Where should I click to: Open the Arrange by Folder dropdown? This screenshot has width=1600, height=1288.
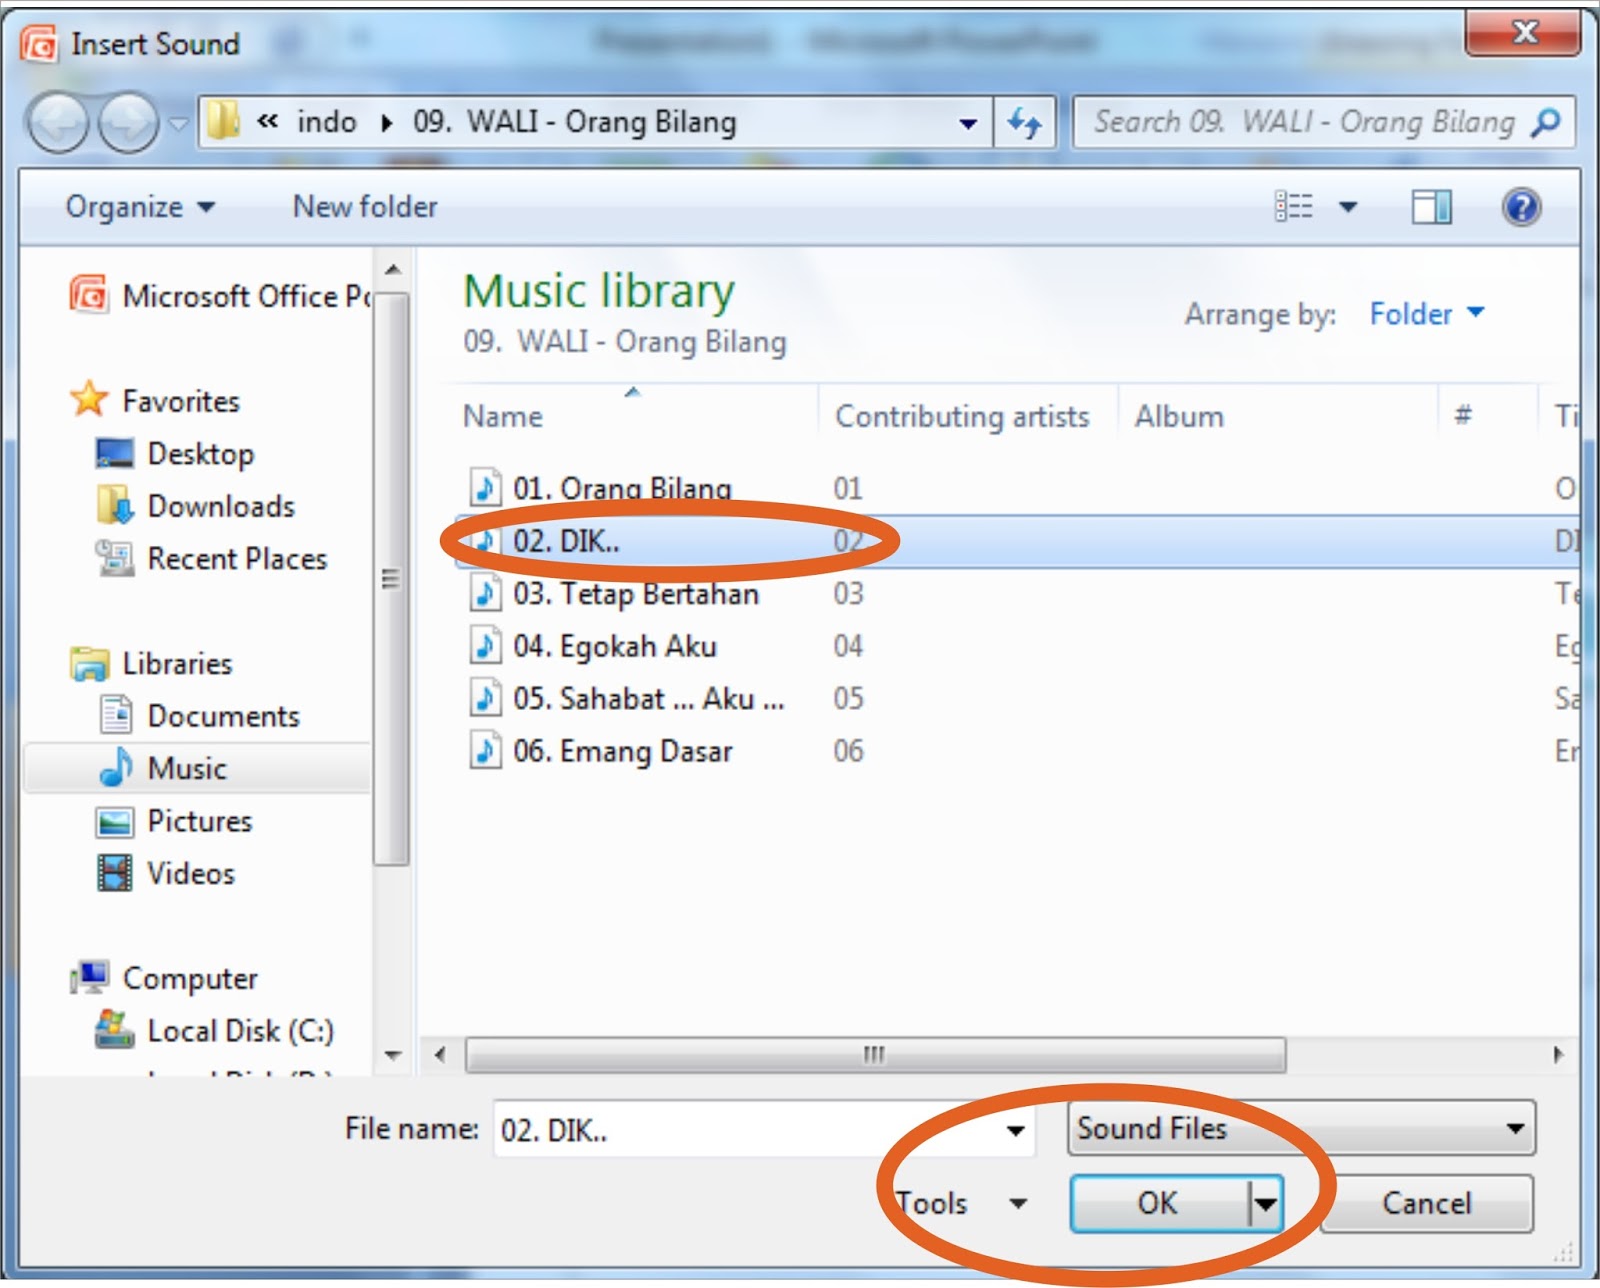[x=1427, y=314]
